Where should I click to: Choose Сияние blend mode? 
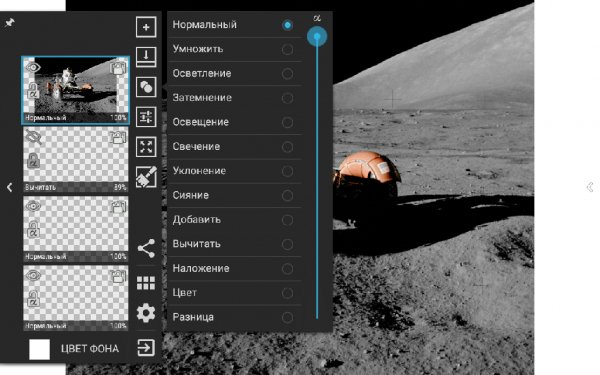pyautogui.click(x=234, y=196)
